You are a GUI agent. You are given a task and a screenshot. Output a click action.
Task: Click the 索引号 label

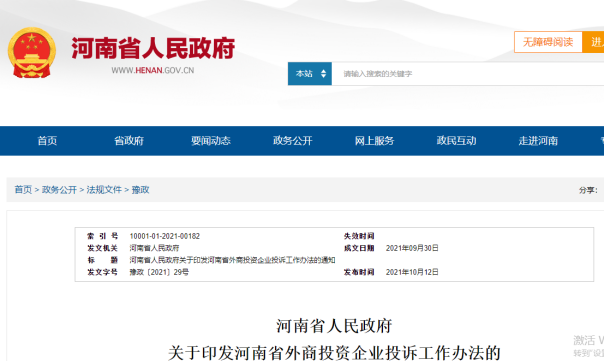[x=102, y=236]
